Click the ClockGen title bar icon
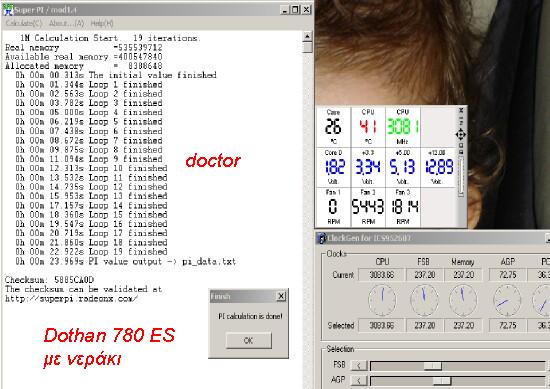This screenshot has height=389, width=550. [321, 238]
